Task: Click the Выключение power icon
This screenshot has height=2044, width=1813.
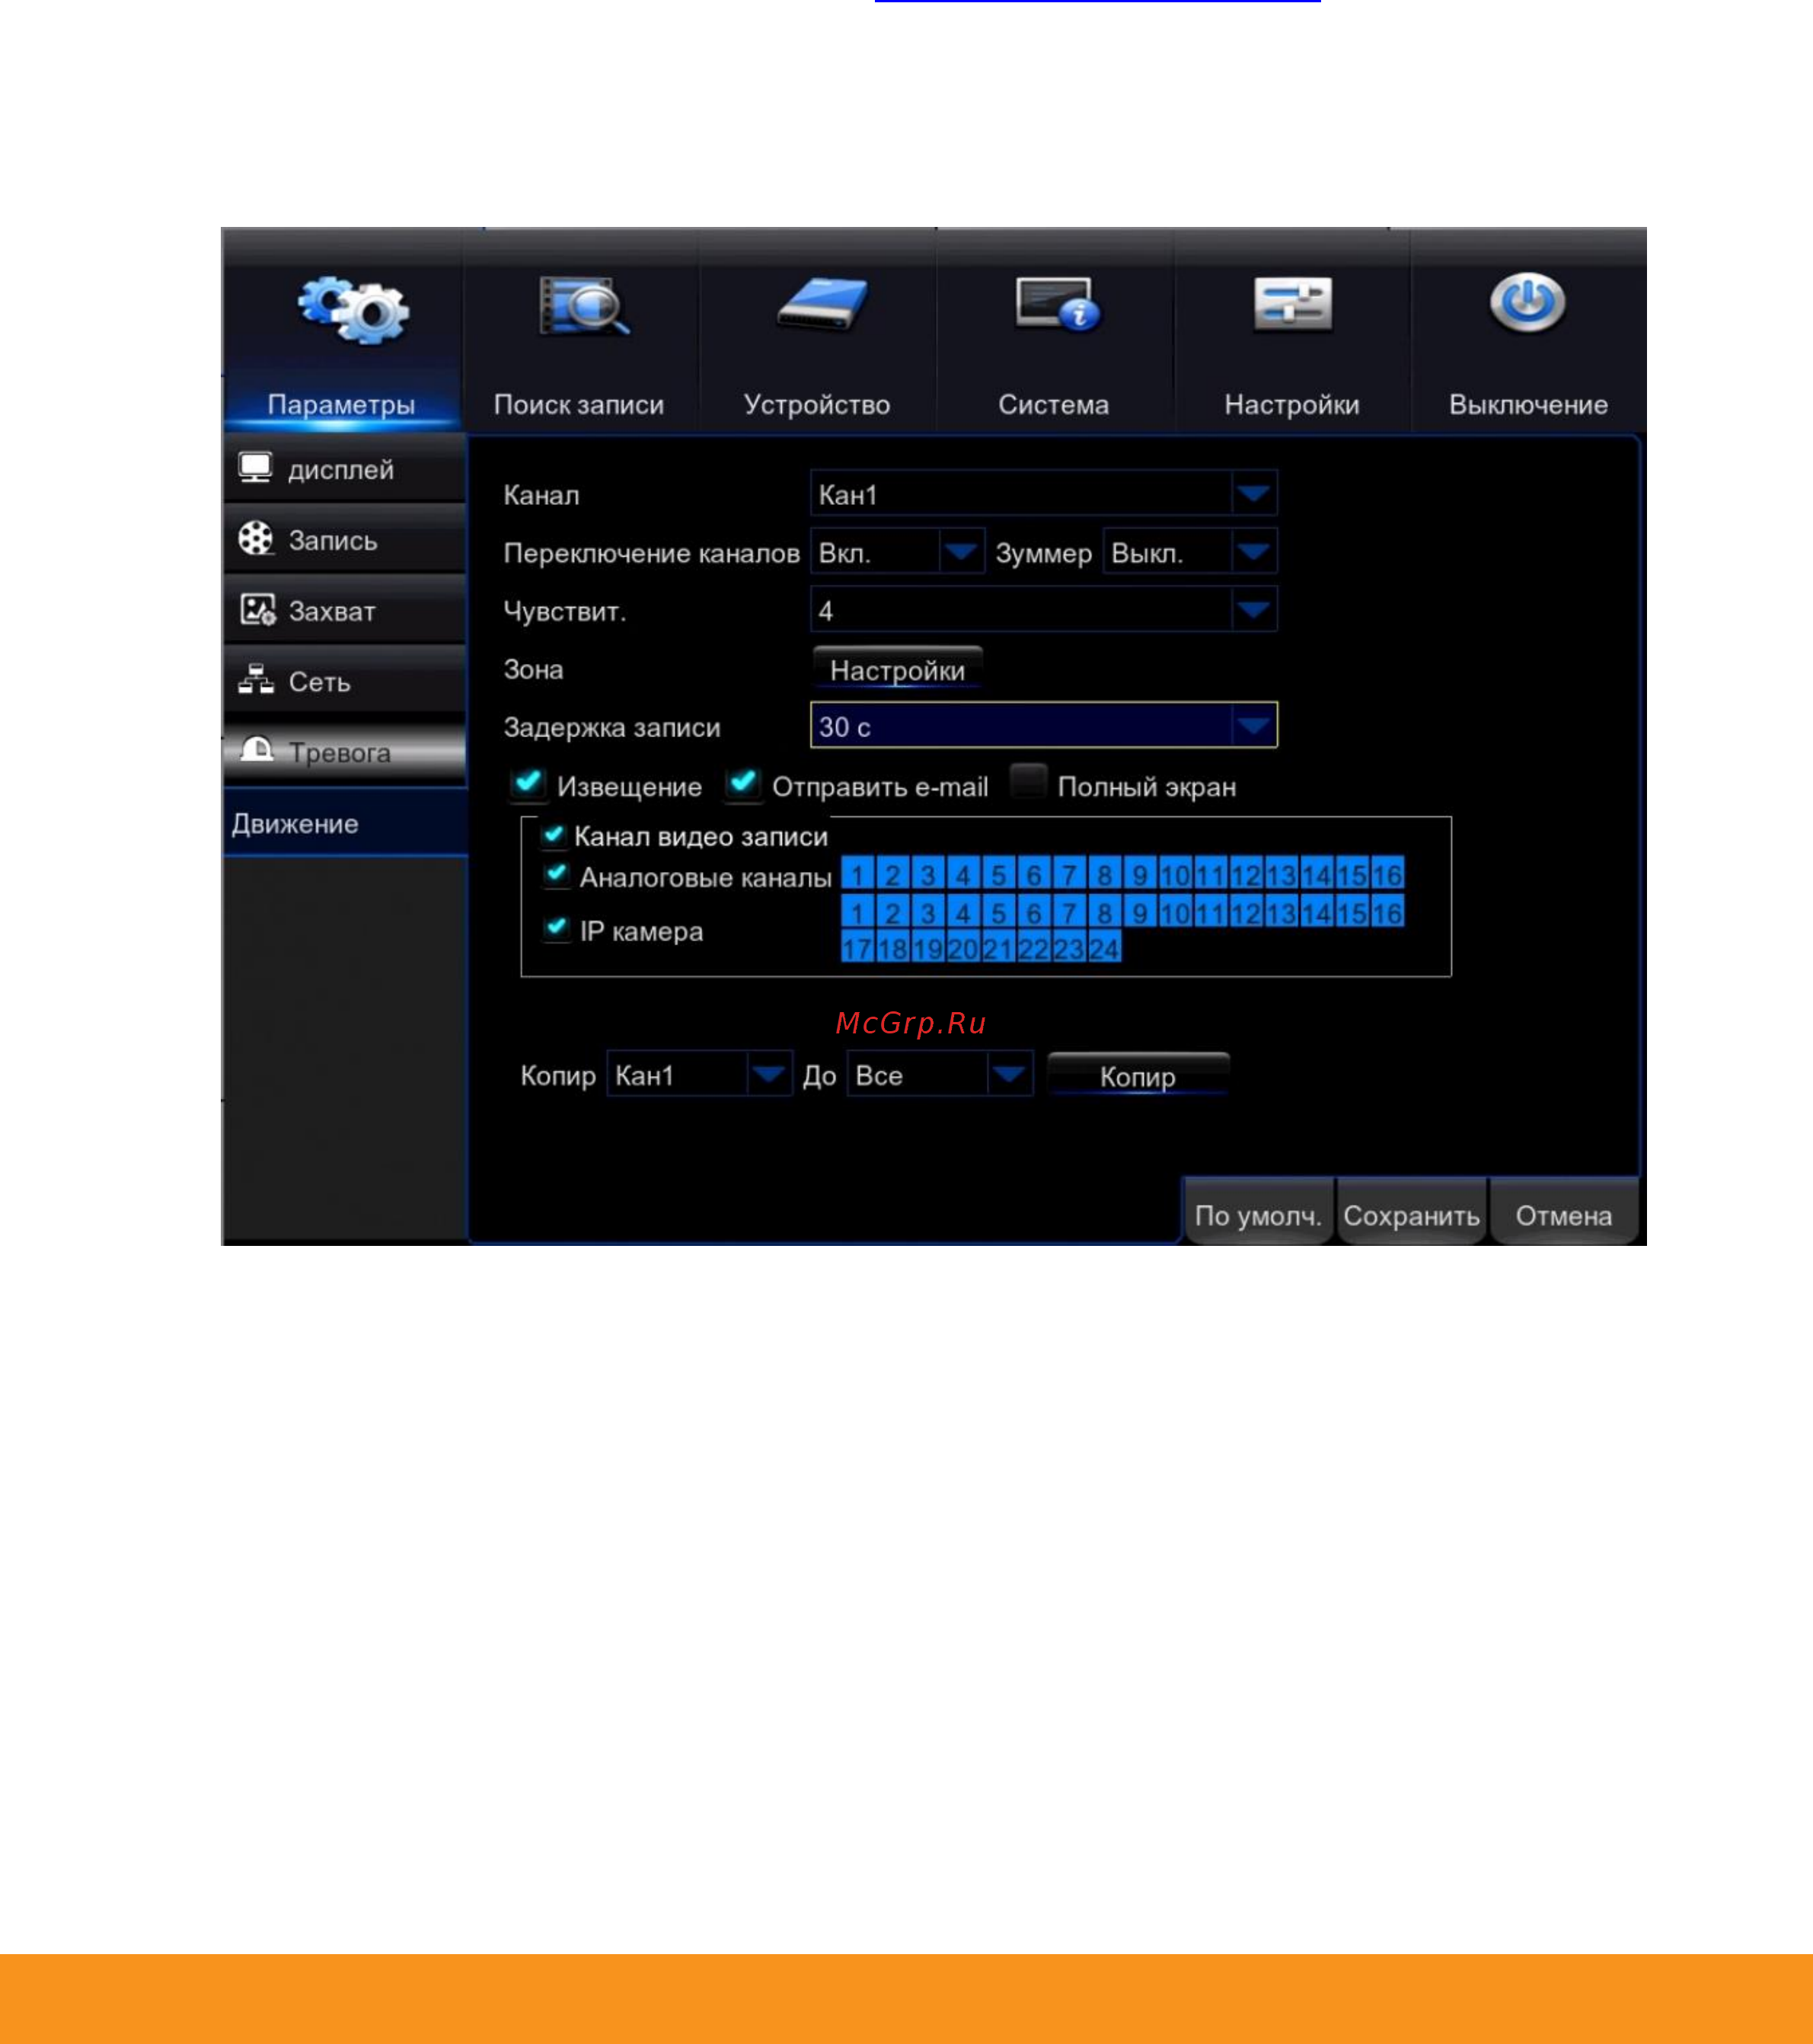Action: pos(1527,302)
